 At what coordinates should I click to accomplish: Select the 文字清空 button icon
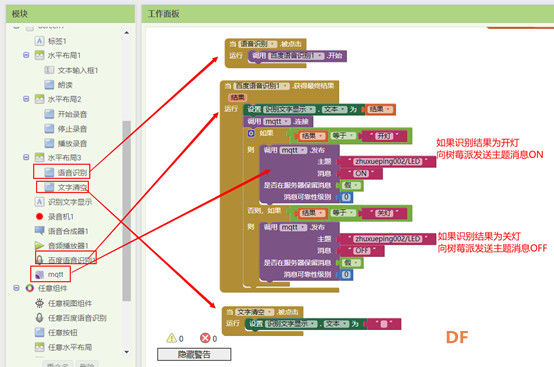49,187
